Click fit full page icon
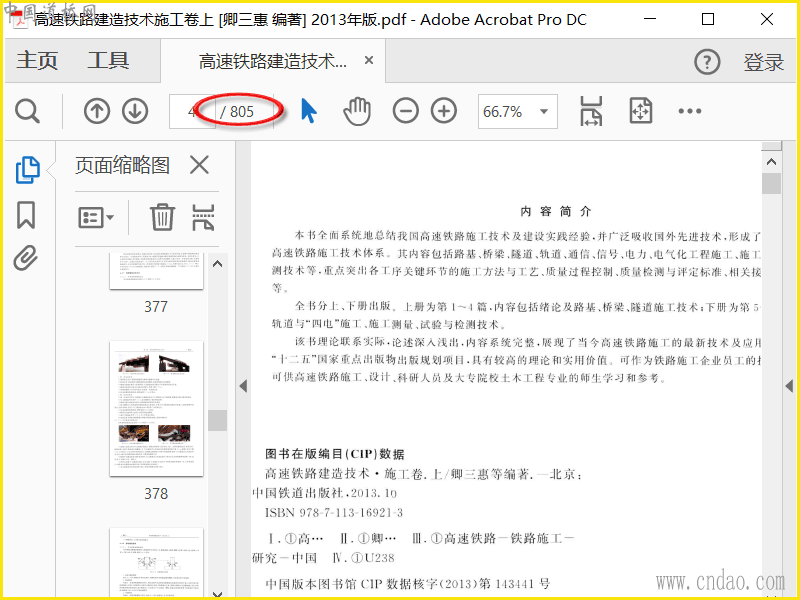 pyautogui.click(x=641, y=111)
